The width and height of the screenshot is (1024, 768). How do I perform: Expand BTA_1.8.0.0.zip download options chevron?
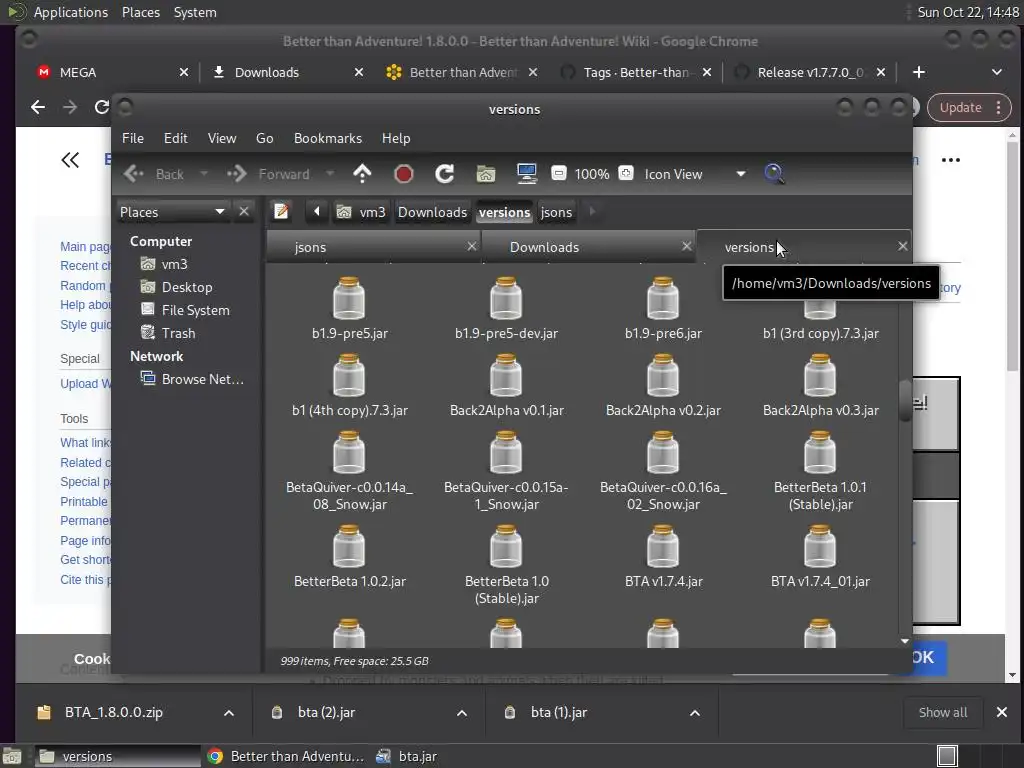pyautogui.click(x=228, y=713)
